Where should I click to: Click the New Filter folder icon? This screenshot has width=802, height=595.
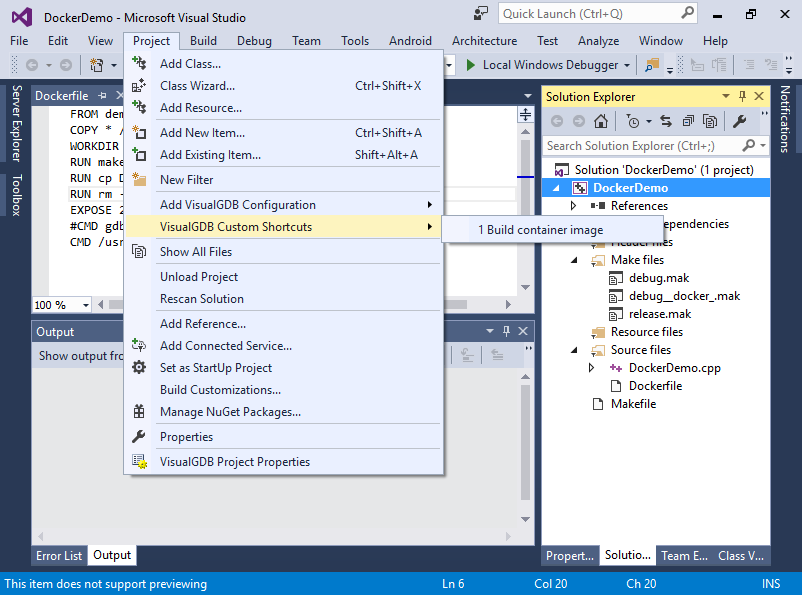coord(139,180)
